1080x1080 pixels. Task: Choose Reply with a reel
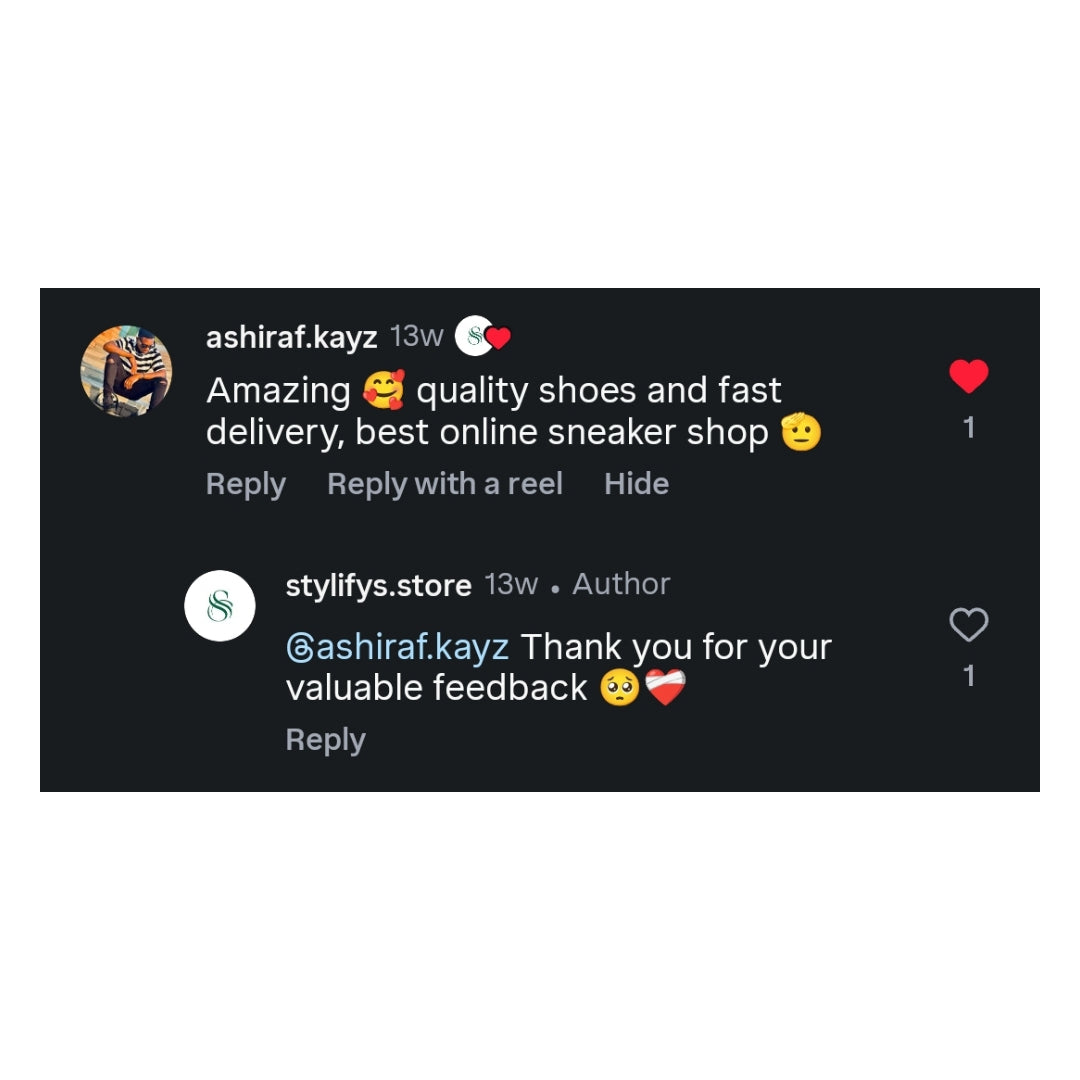click(445, 484)
